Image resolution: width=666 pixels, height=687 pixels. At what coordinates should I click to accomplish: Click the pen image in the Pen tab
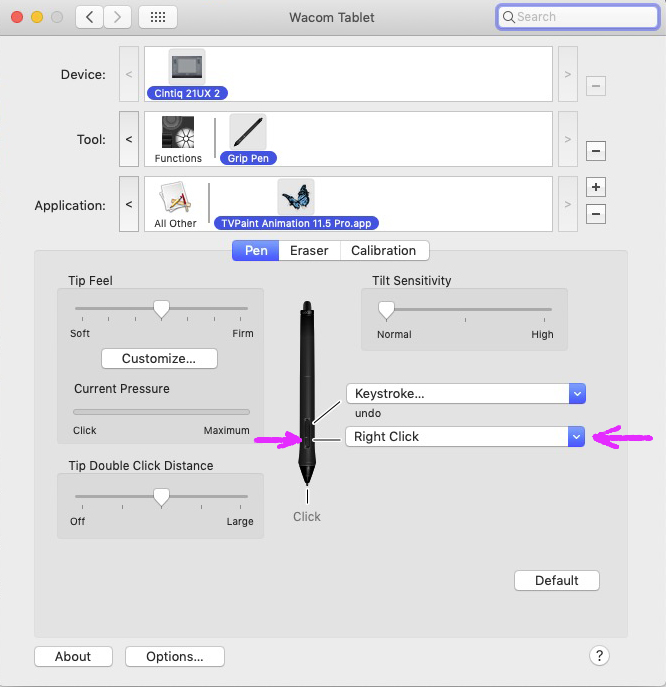pos(307,393)
